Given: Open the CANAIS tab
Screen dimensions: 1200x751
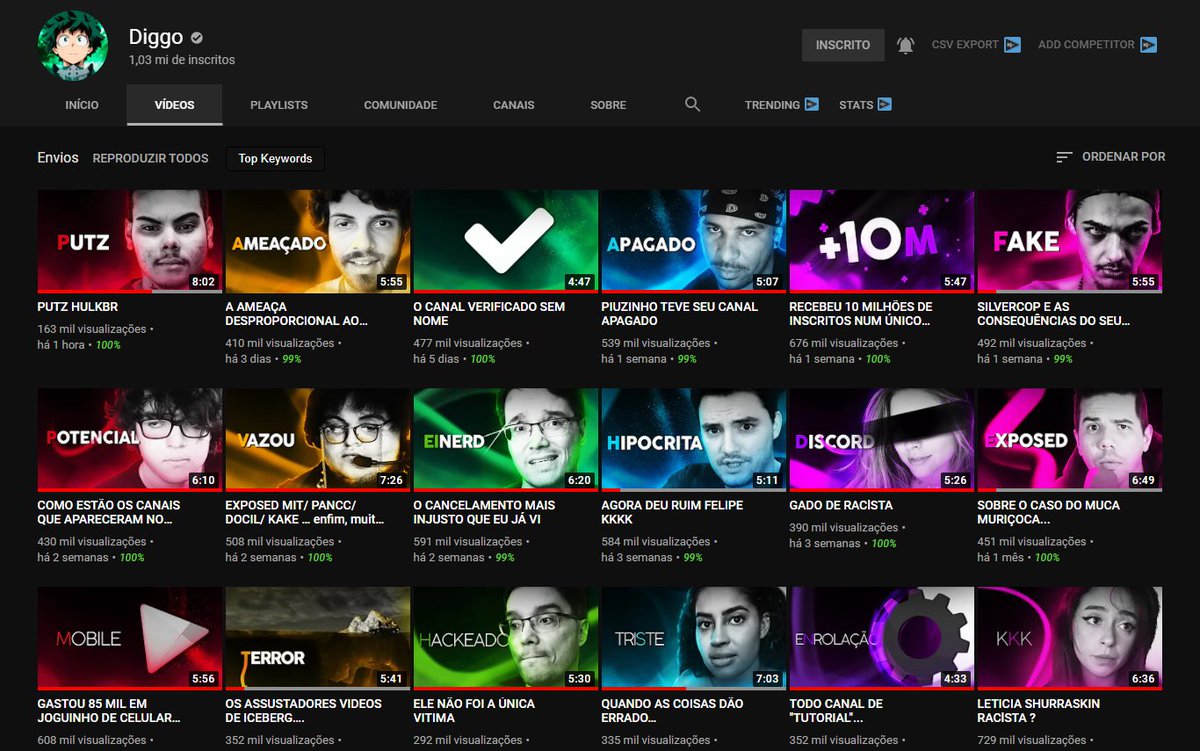Looking at the screenshot, I should (514, 105).
